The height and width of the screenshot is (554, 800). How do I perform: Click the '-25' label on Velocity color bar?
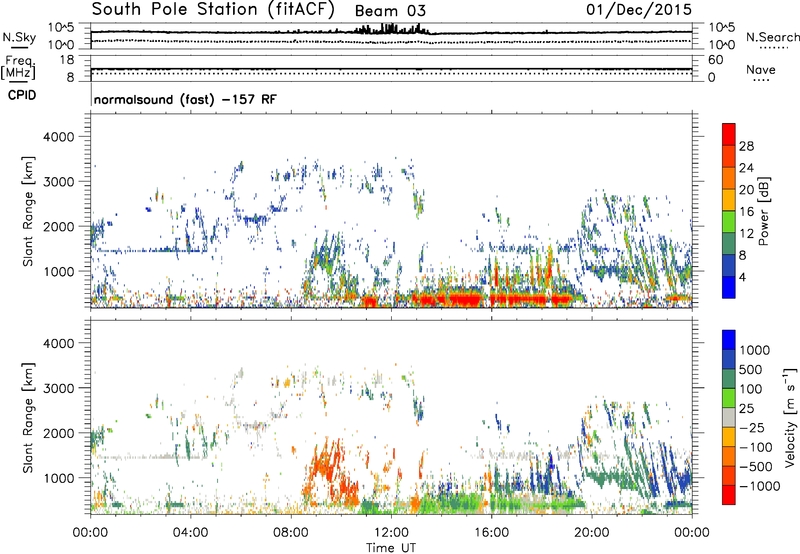tap(751, 428)
